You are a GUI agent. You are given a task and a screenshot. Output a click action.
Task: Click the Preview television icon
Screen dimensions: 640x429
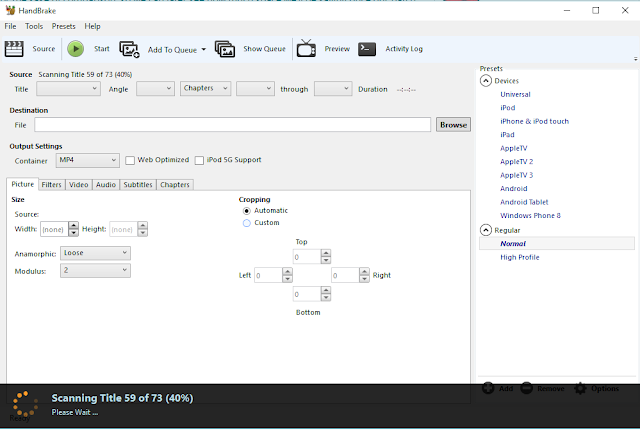coord(306,49)
